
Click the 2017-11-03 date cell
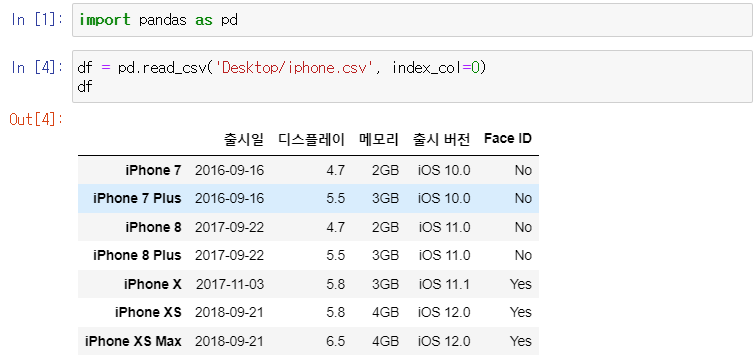(x=230, y=284)
